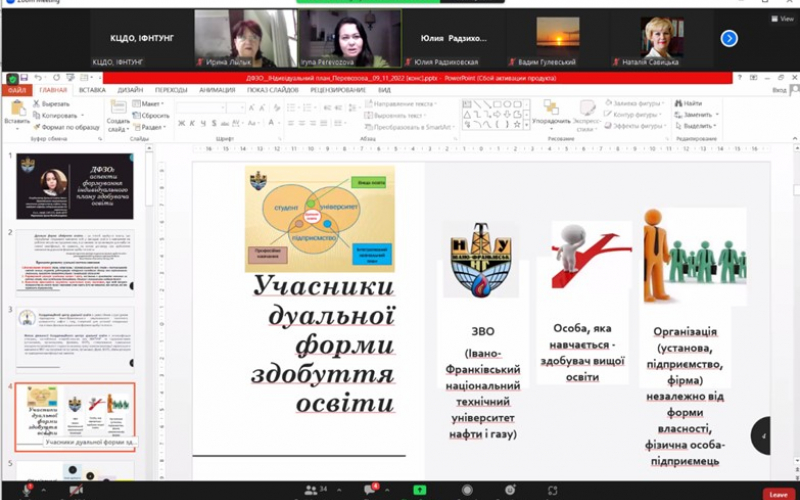Align text right in paragraph group
Image resolution: width=800 pixels, height=500 pixels.
[312, 123]
